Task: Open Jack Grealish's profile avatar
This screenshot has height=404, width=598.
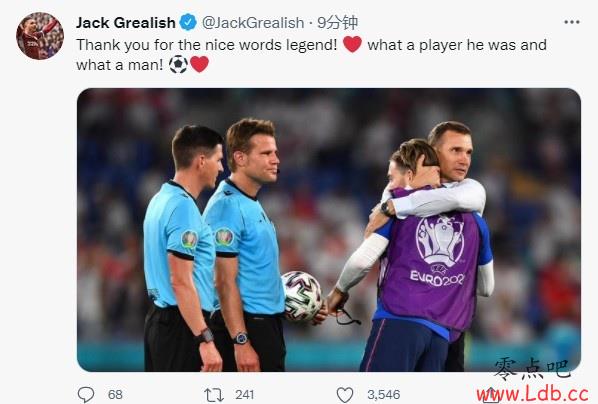Action: [40, 36]
